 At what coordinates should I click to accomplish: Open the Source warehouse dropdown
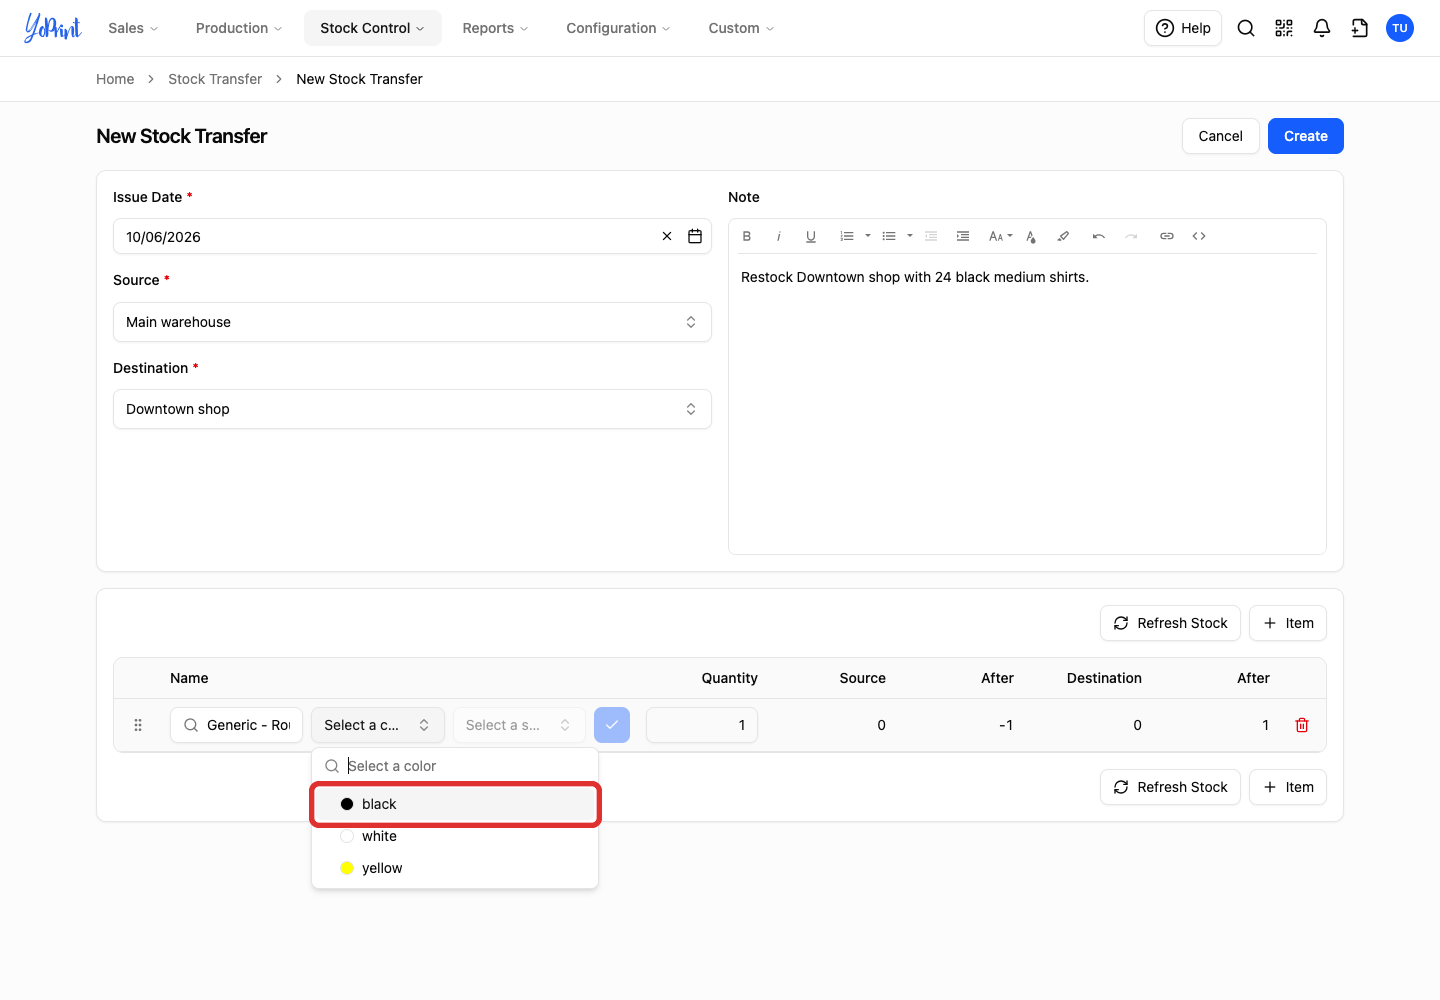[412, 322]
